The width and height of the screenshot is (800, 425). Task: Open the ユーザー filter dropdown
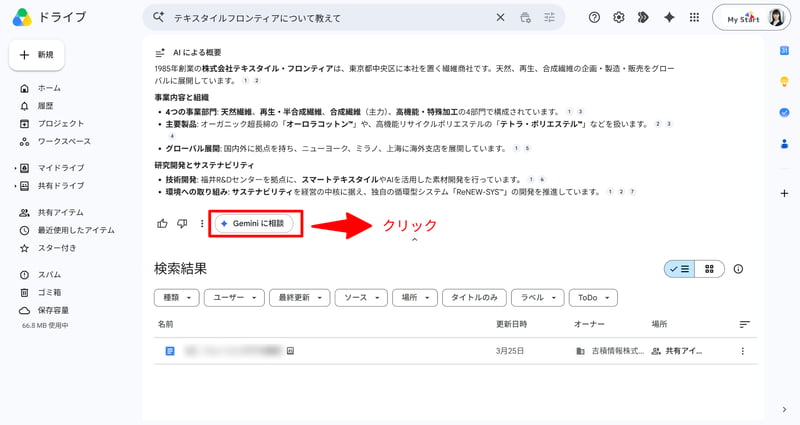coord(234,297)
